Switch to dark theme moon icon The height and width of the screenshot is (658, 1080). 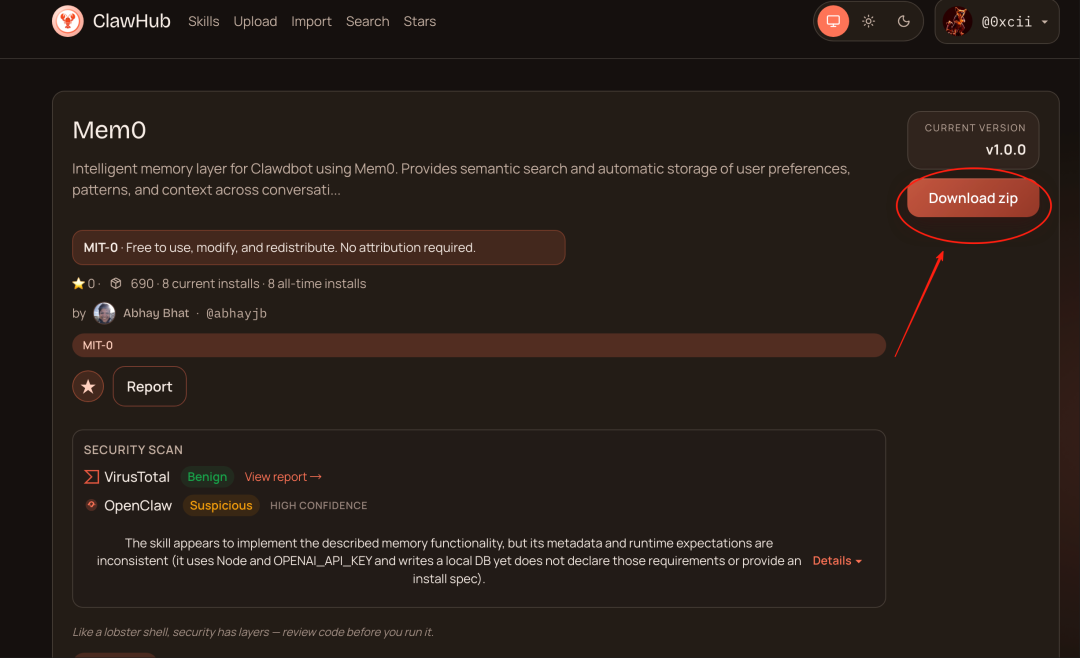click(x=904, y=21)
